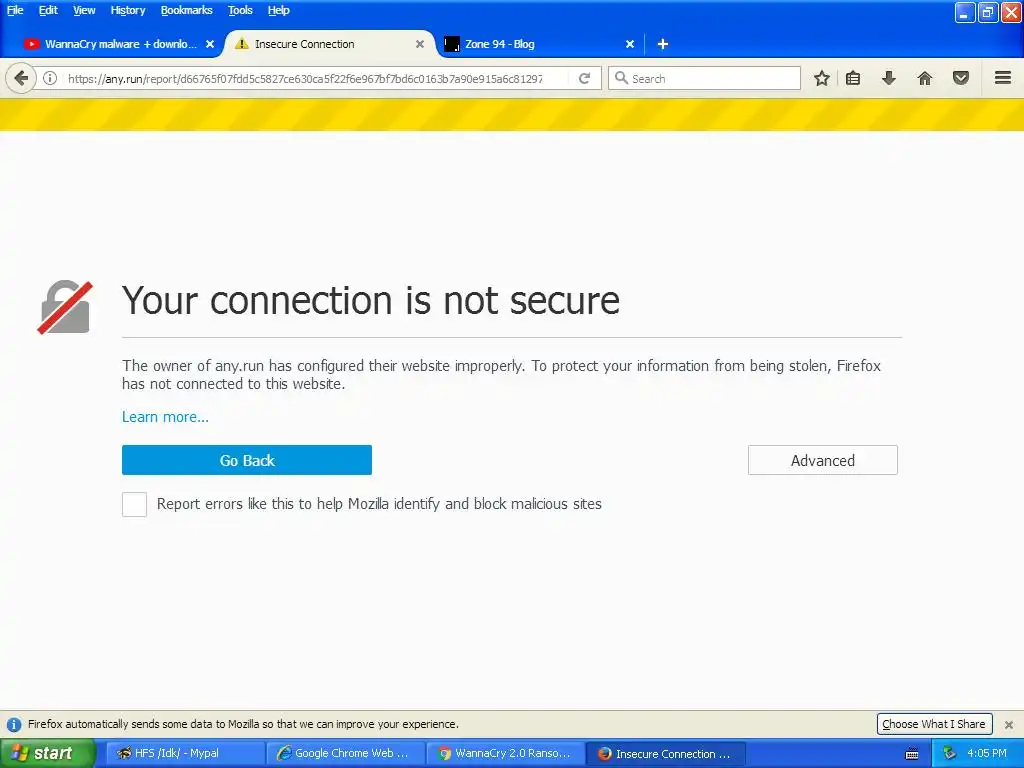Show bookmarks list icon in toolbar
This screenshot has height=768, width=1024.
point(853,79)
